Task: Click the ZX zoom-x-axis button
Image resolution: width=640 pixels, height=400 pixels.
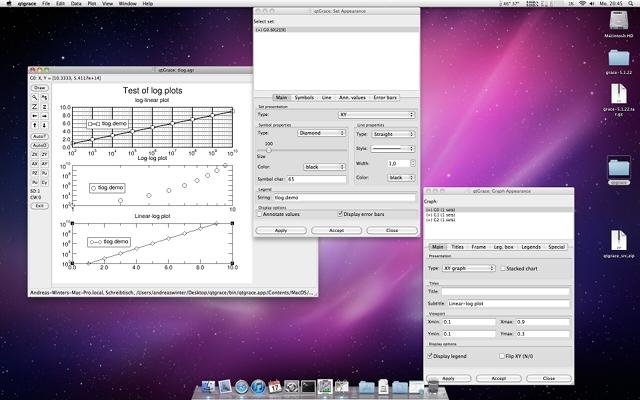Action: pyautogui.click(x=35, y=155)
